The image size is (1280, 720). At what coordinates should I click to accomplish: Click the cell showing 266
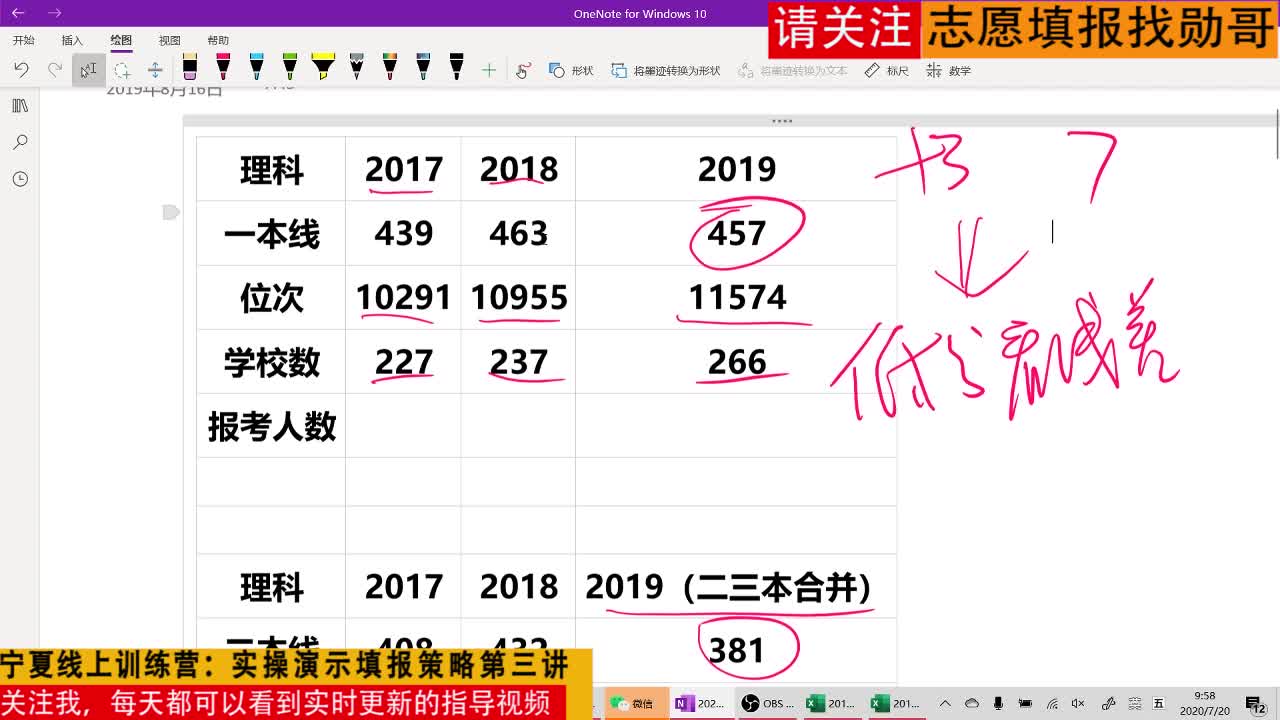tap(737, 362)
